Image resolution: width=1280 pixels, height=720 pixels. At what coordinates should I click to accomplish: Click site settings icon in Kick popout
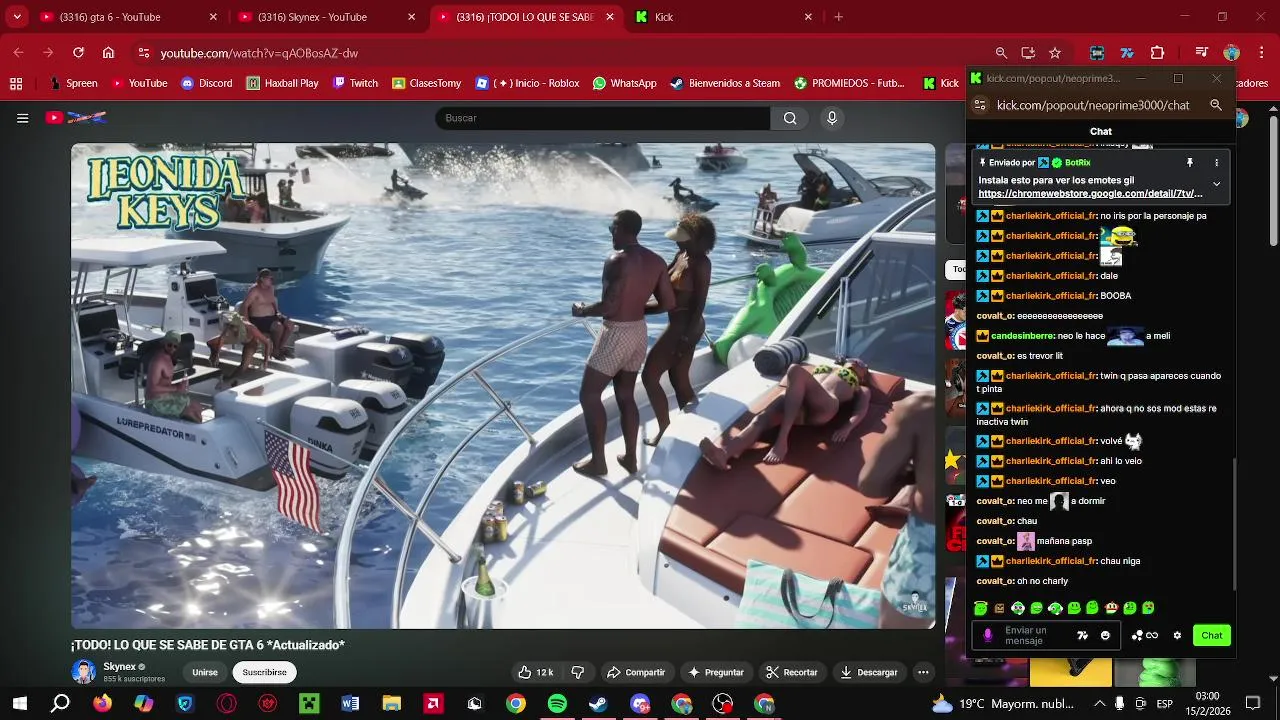pyautogui.click(x=980, y=105)
